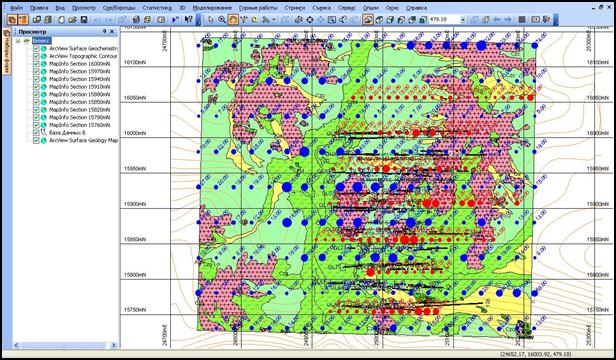Click the measuring ruler tool icon
This screenshot has height=360, width=616.
[x=266, y=19]
